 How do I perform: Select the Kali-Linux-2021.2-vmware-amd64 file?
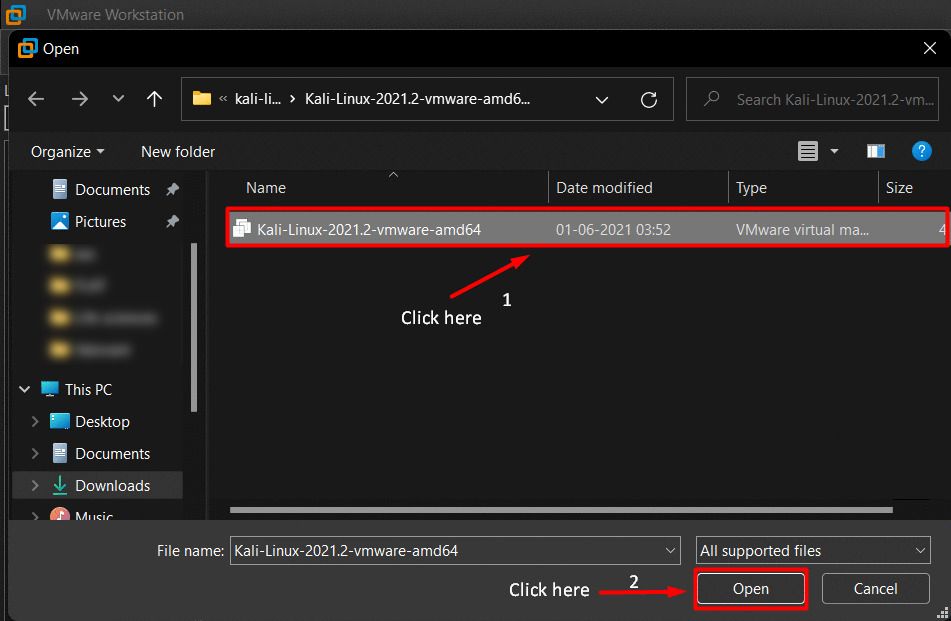click(x=368, y=229)
